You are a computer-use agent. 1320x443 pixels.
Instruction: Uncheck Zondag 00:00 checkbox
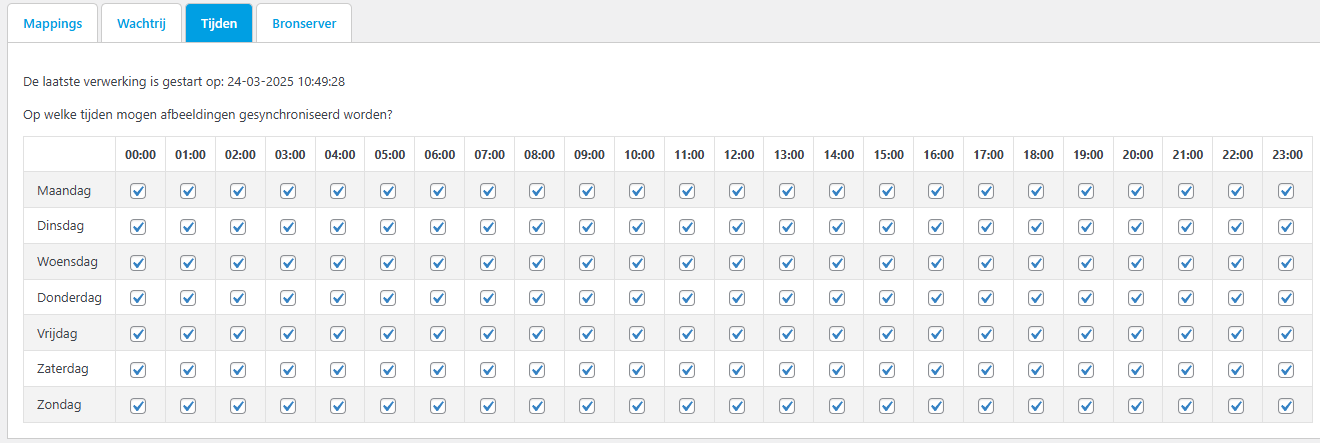pyautogui.click(x=138, y=406)
